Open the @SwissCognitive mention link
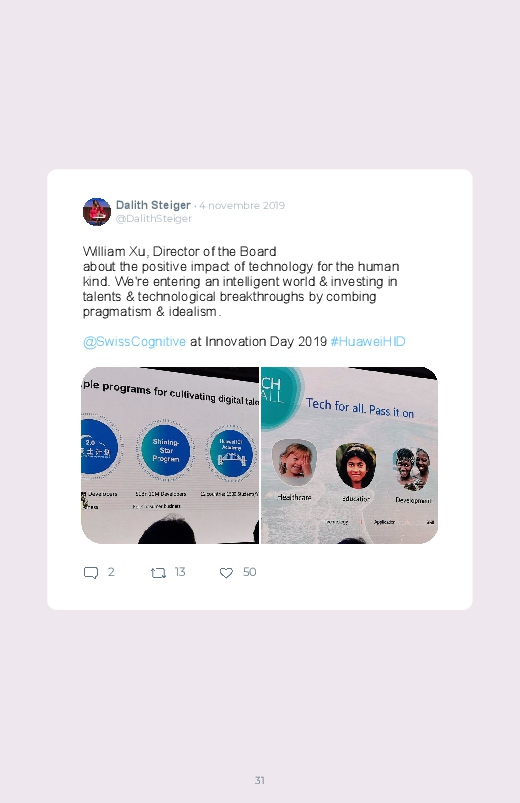 click(134, 342)
